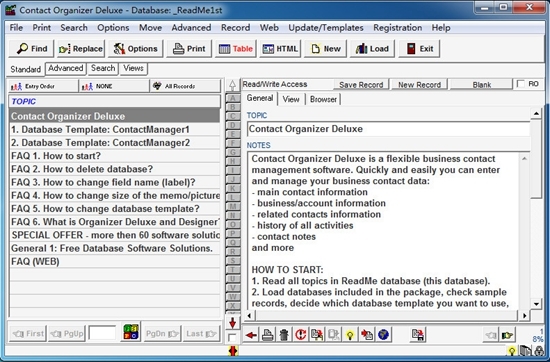The height and width of the screenshot is (362, 550).
Task: Click the Find magnifier toolbar button
Action: click(x=31, y=48)
